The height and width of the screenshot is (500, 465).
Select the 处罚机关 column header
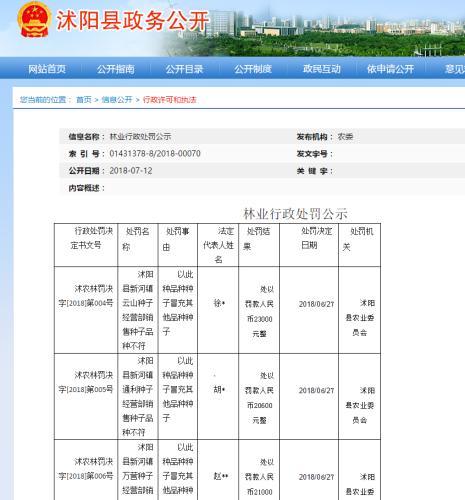point(359,245)
